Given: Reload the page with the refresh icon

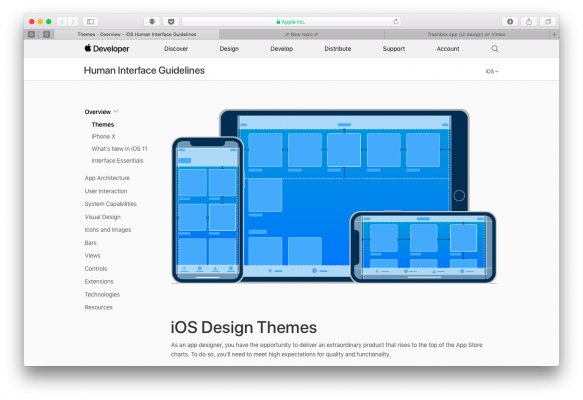Looking at the screenshot, I should point(396,22).
